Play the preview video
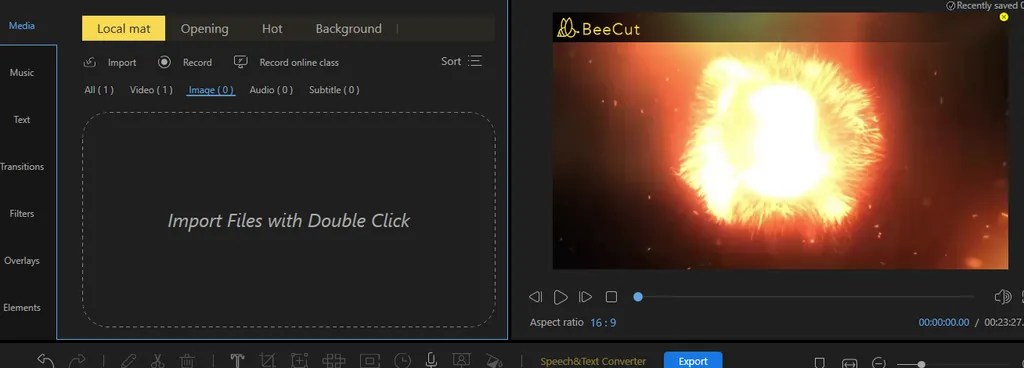The height and width of the screenshot is (368, 1024). [560, 298]
